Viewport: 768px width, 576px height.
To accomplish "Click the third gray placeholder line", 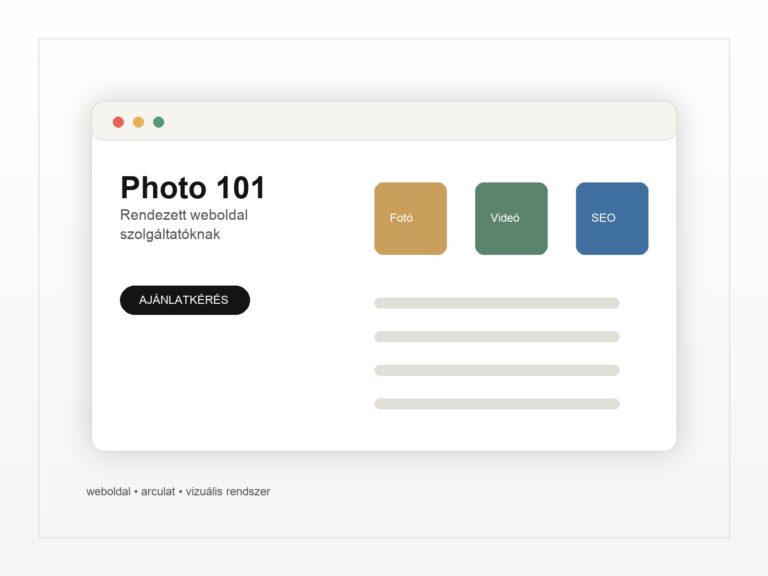I will pyautogui.click(x=497, y=370).
